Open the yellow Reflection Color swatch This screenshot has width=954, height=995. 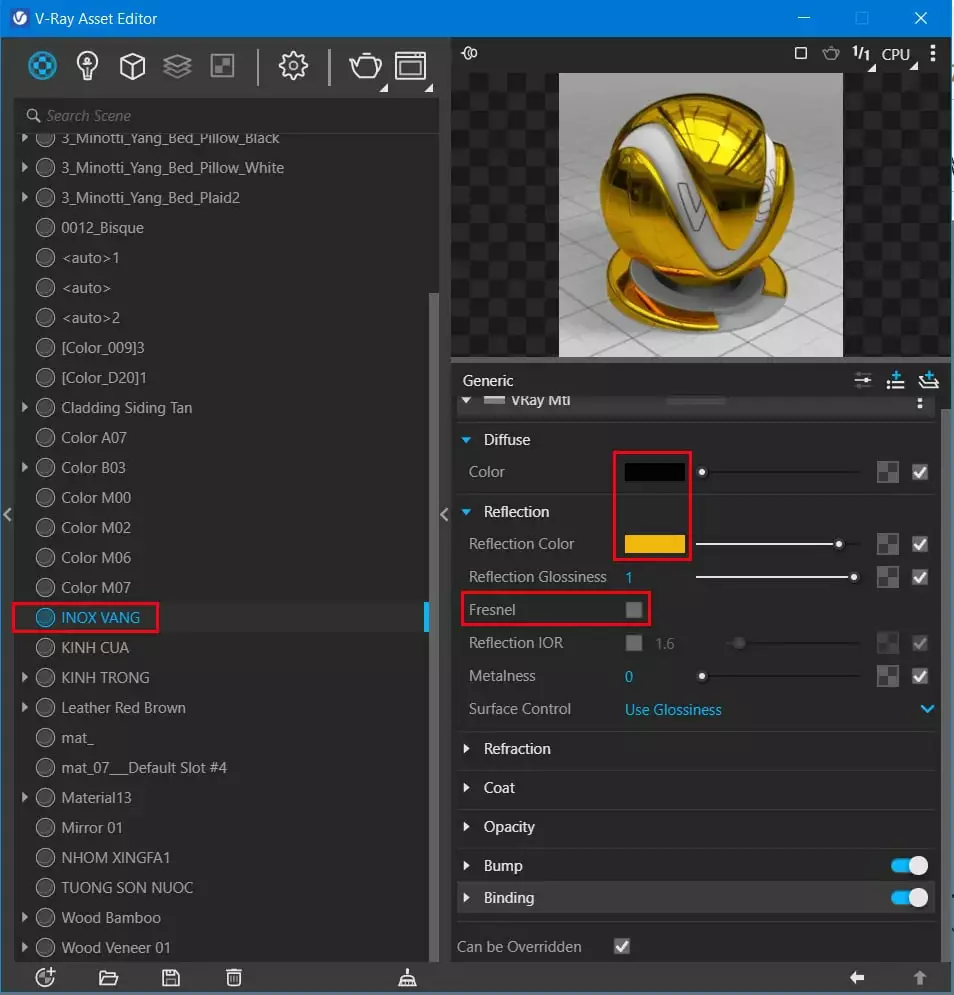coord(652,543)
